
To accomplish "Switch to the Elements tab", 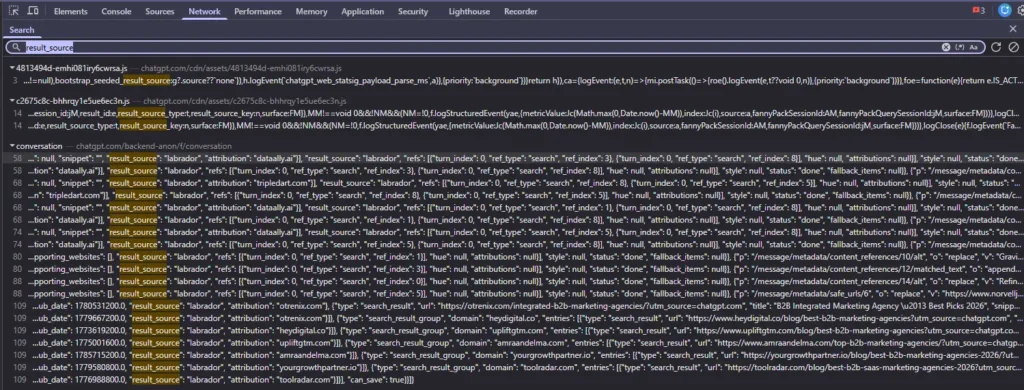I will [71, 11].
